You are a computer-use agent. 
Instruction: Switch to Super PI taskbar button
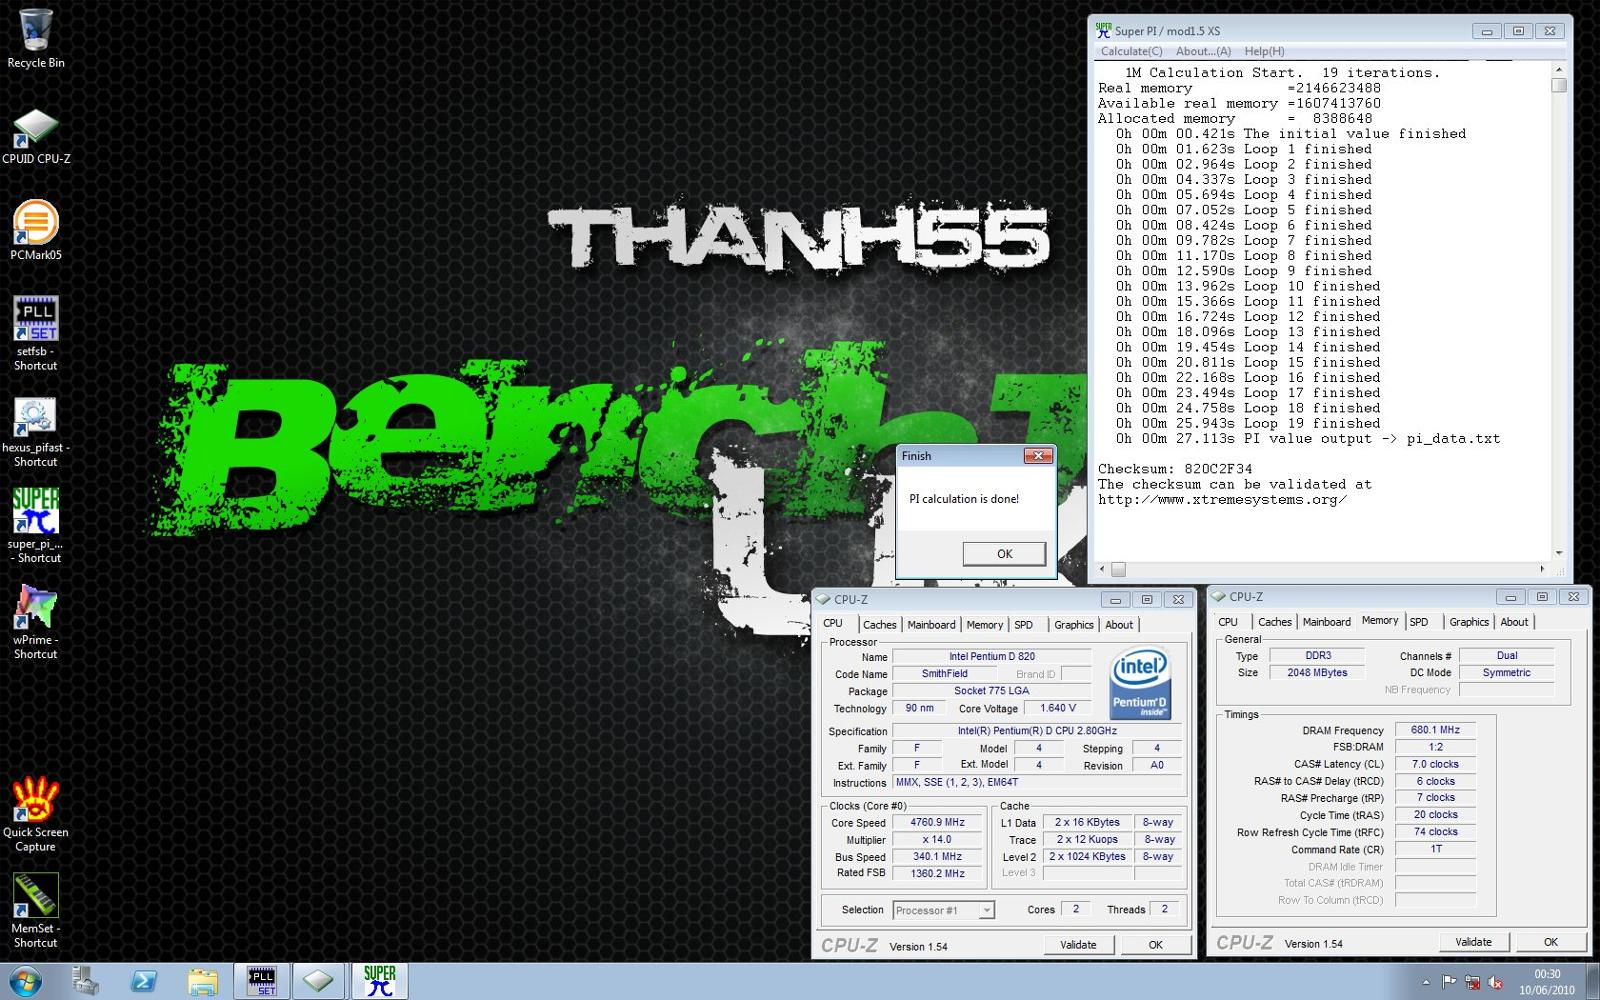point(379,982)
